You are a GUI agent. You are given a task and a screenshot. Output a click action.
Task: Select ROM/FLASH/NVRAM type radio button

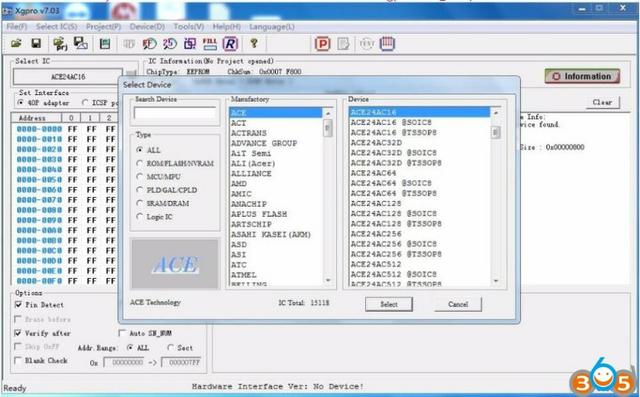pyautogui.click(x=140, y=163)
